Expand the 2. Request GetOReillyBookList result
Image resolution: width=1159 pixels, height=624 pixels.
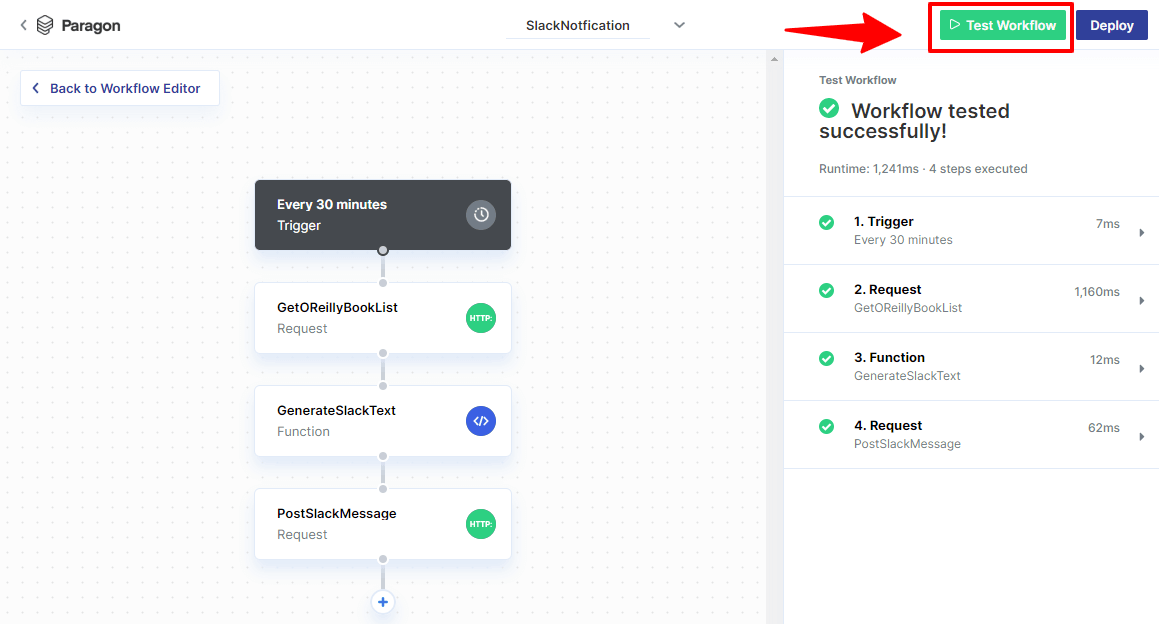(x=1141, y=300)
